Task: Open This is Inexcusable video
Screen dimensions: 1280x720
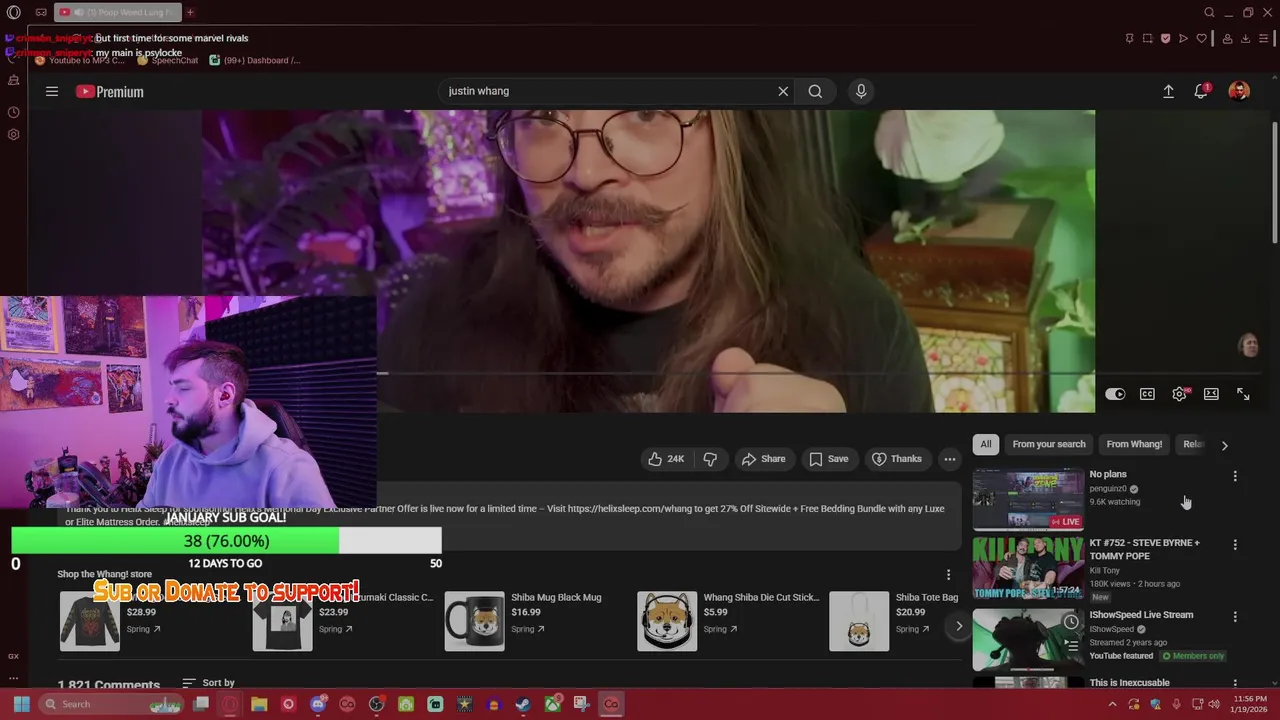Action: pyautogui.click(x=1129, y=683)
